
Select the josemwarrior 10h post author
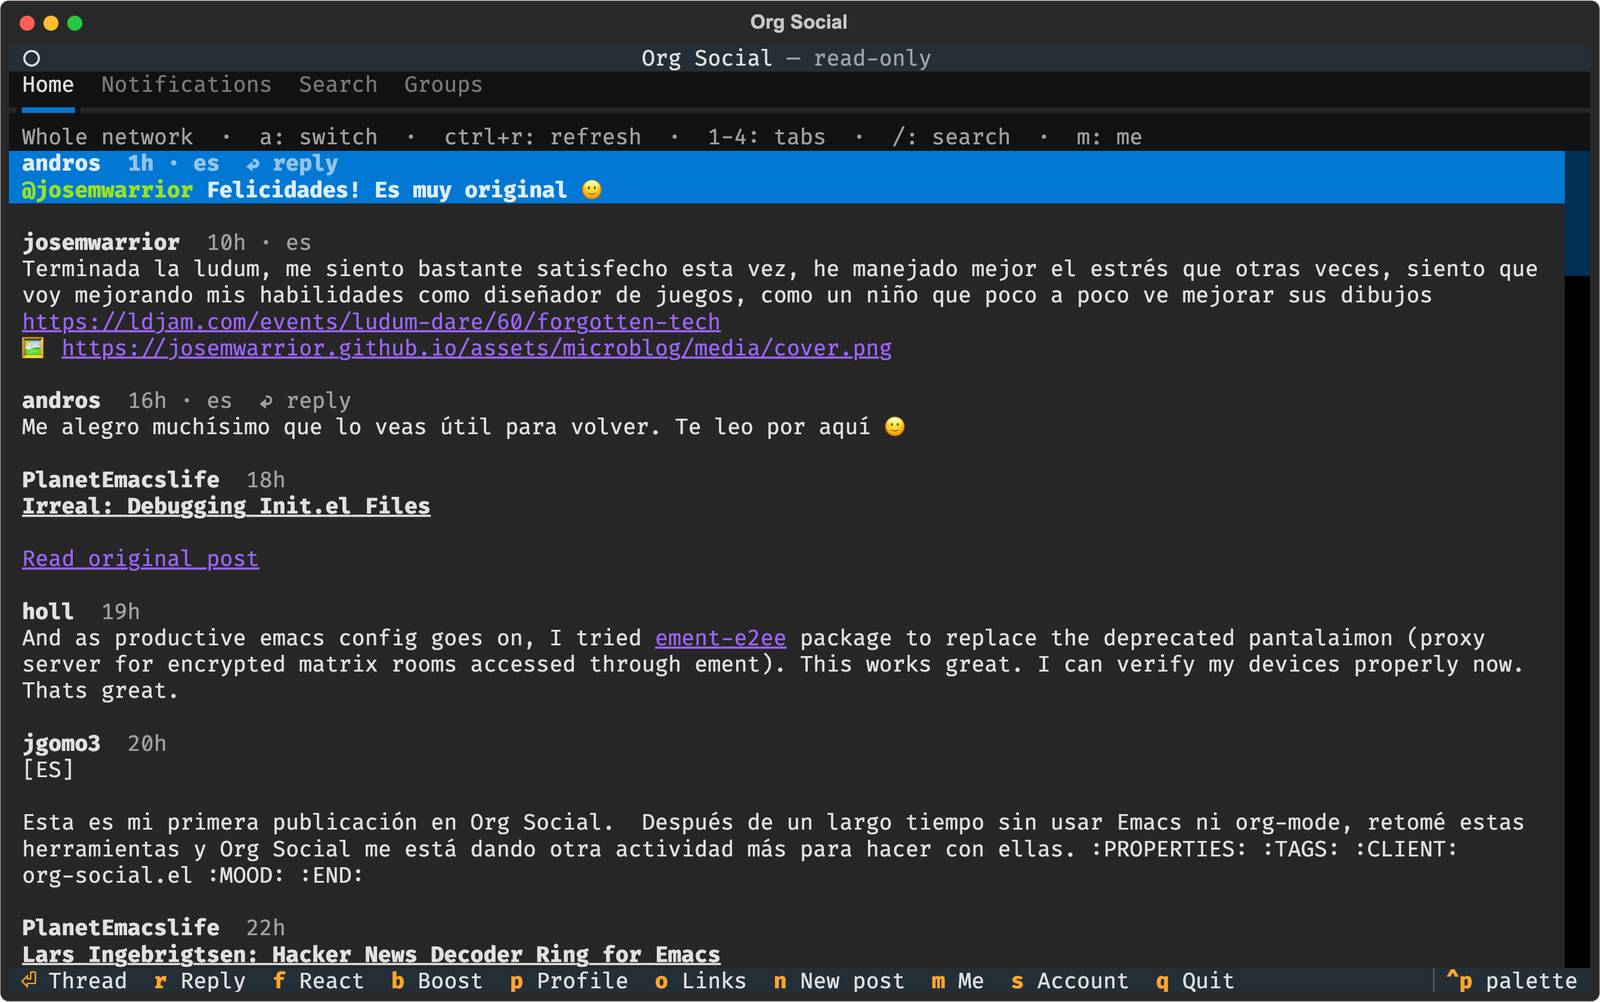(x=101, y=243)
